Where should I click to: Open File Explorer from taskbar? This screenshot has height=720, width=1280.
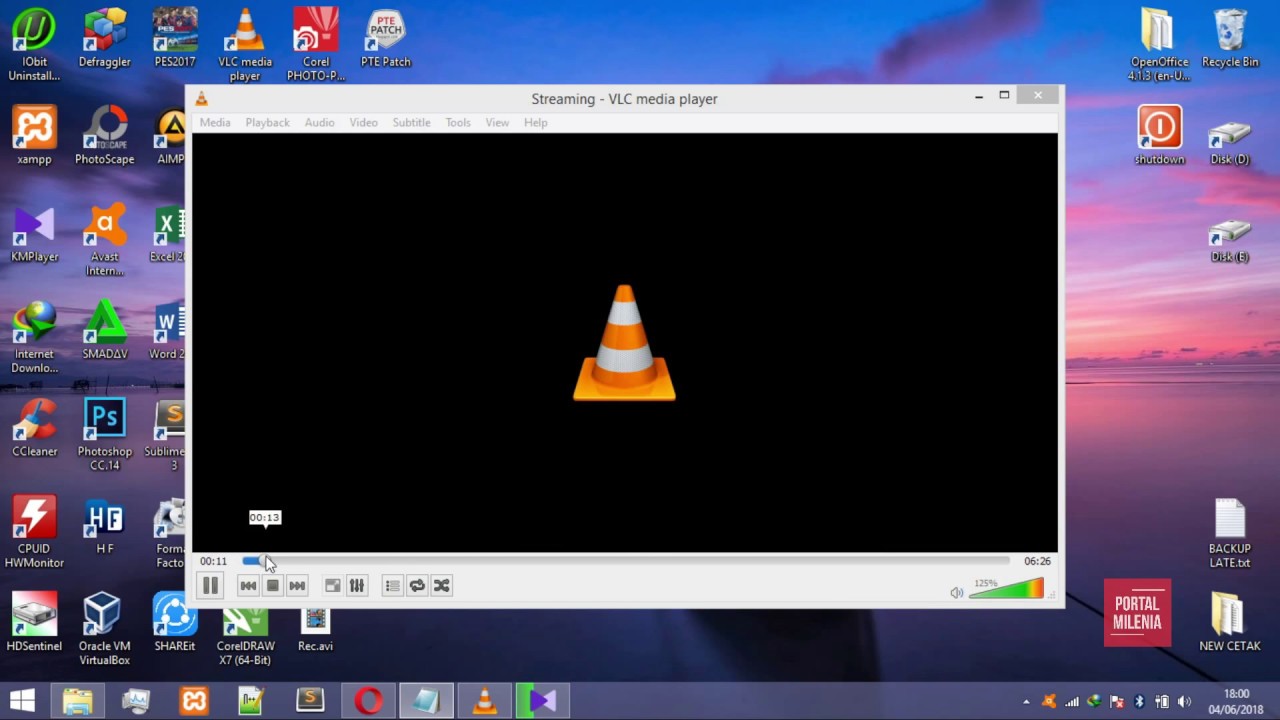tap(77, 701)
